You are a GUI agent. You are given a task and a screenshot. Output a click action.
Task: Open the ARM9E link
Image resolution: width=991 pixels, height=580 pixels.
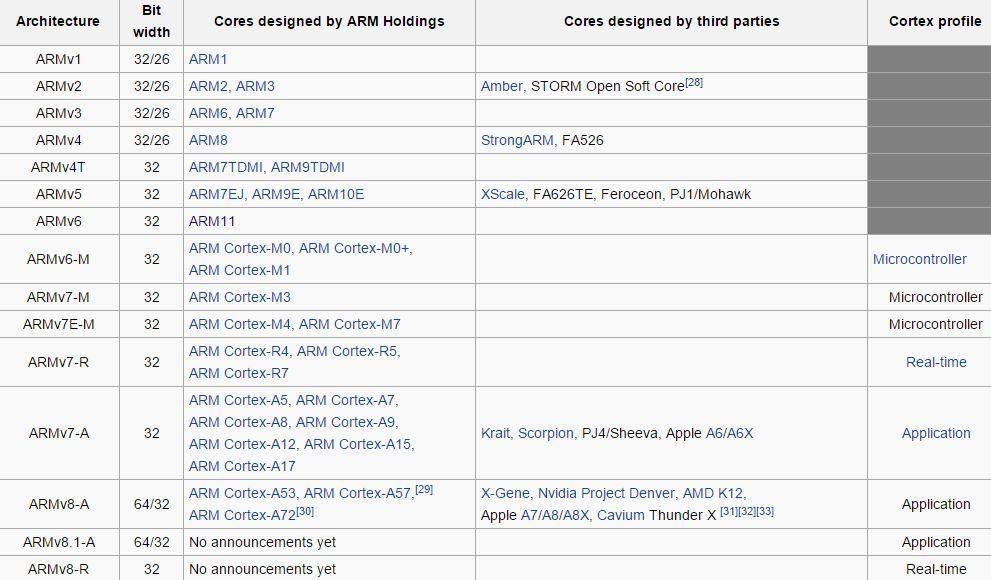click(x=276, y=195)
